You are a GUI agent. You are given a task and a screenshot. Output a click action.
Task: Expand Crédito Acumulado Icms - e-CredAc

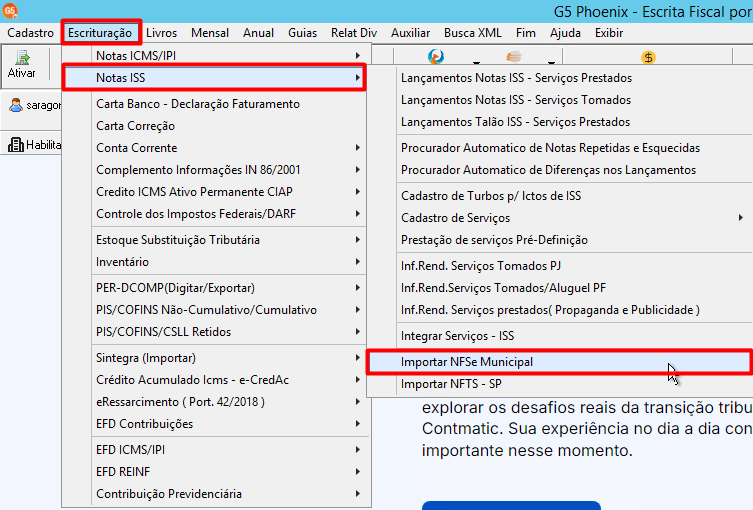coord(214,380)
